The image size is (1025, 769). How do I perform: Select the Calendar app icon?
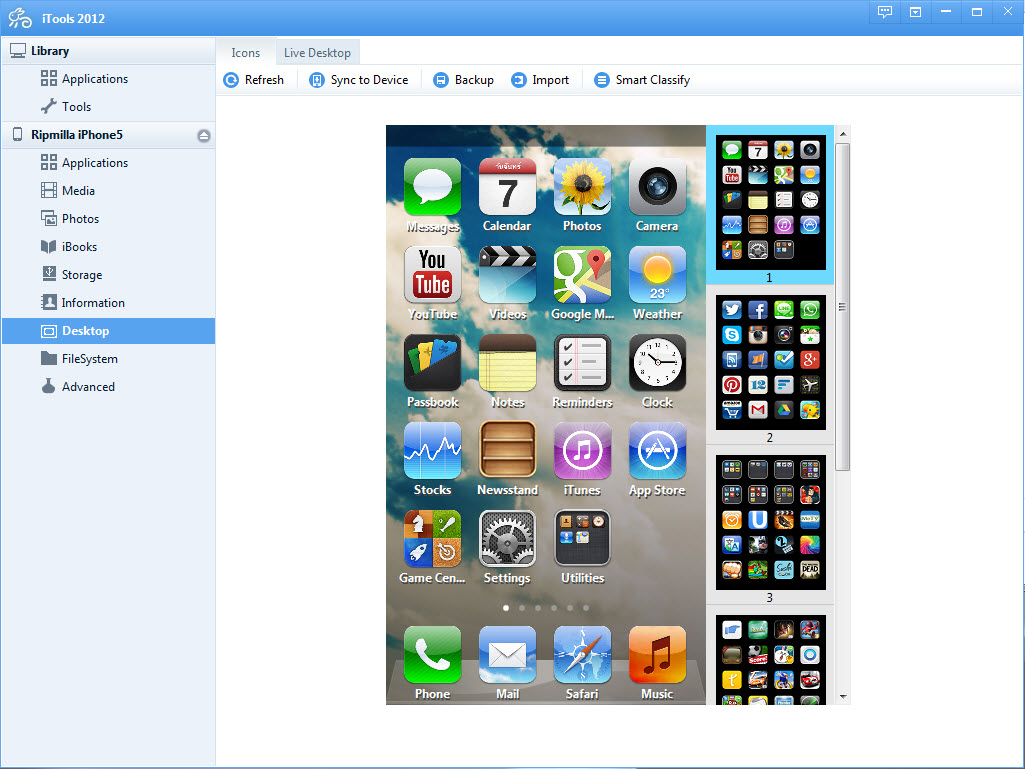click(x=507, y=187)
